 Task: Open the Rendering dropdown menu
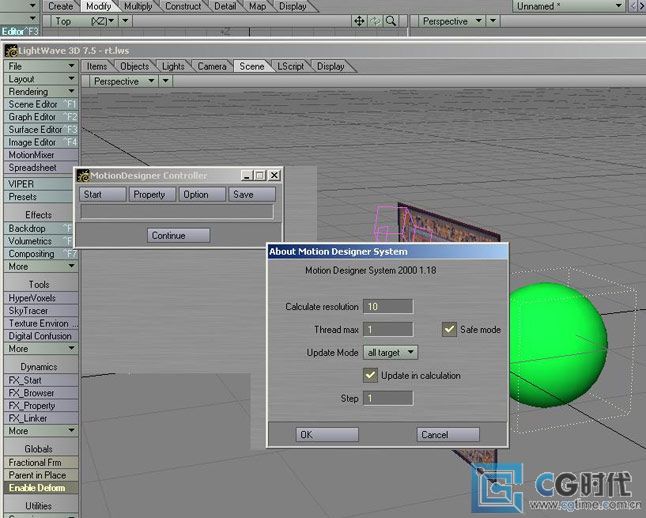click(41, 91)
